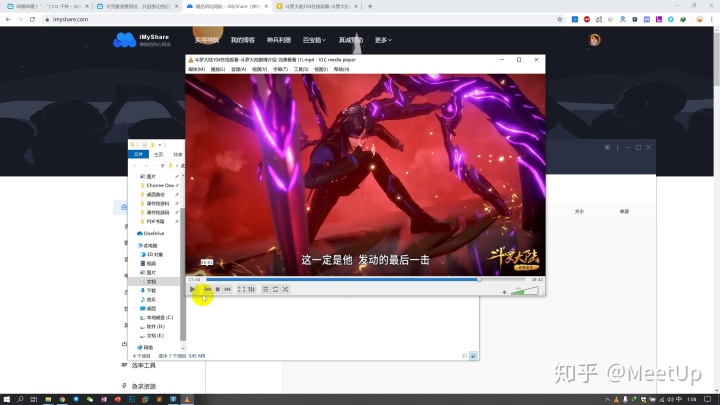Click the VLC seek bar handle

479,279
